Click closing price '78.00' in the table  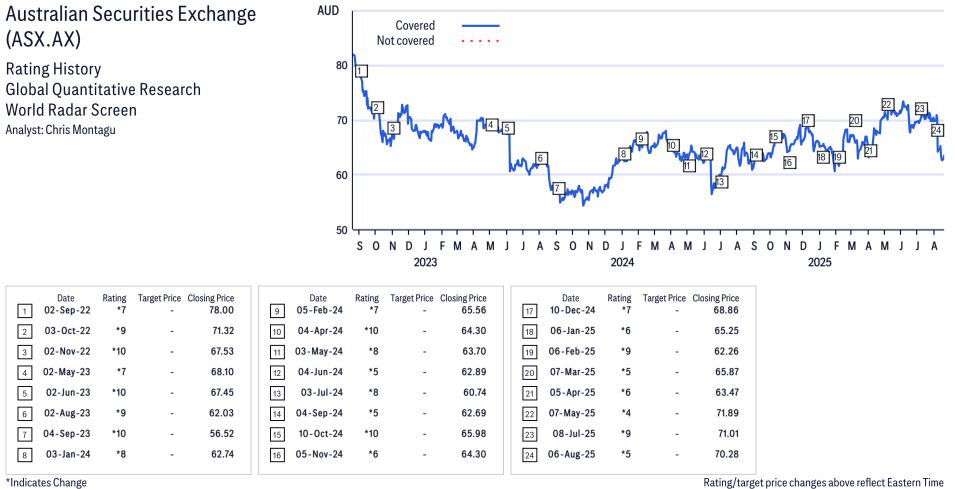(x=222, y=311)
